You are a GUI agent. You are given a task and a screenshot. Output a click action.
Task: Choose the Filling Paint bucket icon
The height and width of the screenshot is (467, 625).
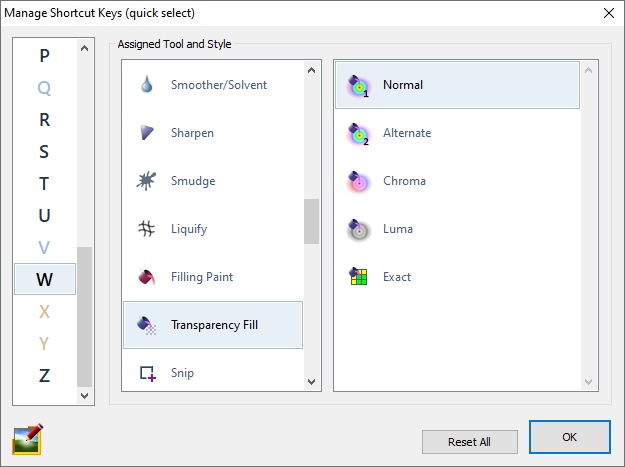click(x=147, y=277)
